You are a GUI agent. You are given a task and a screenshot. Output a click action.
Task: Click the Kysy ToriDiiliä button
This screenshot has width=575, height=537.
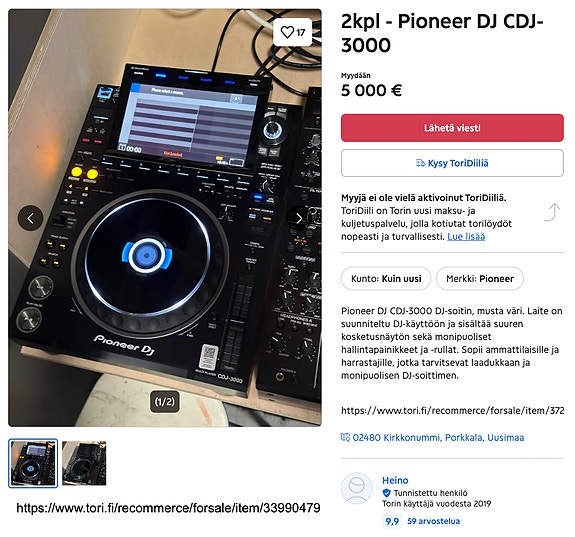tap(452, 163)
